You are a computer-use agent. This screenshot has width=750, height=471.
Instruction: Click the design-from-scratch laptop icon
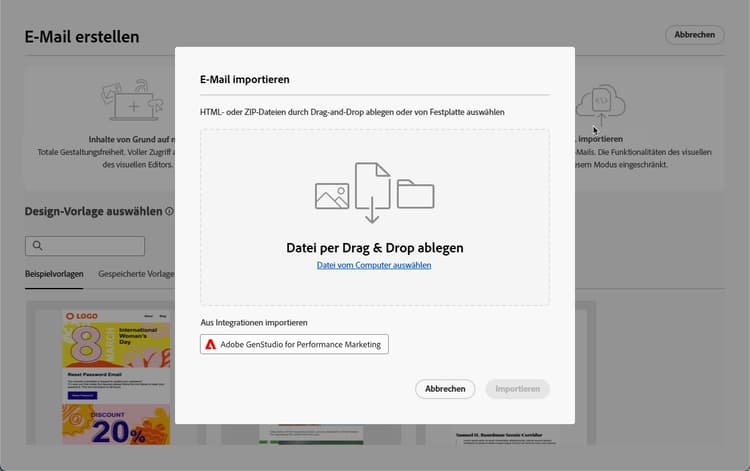click(x=132, y=100)
